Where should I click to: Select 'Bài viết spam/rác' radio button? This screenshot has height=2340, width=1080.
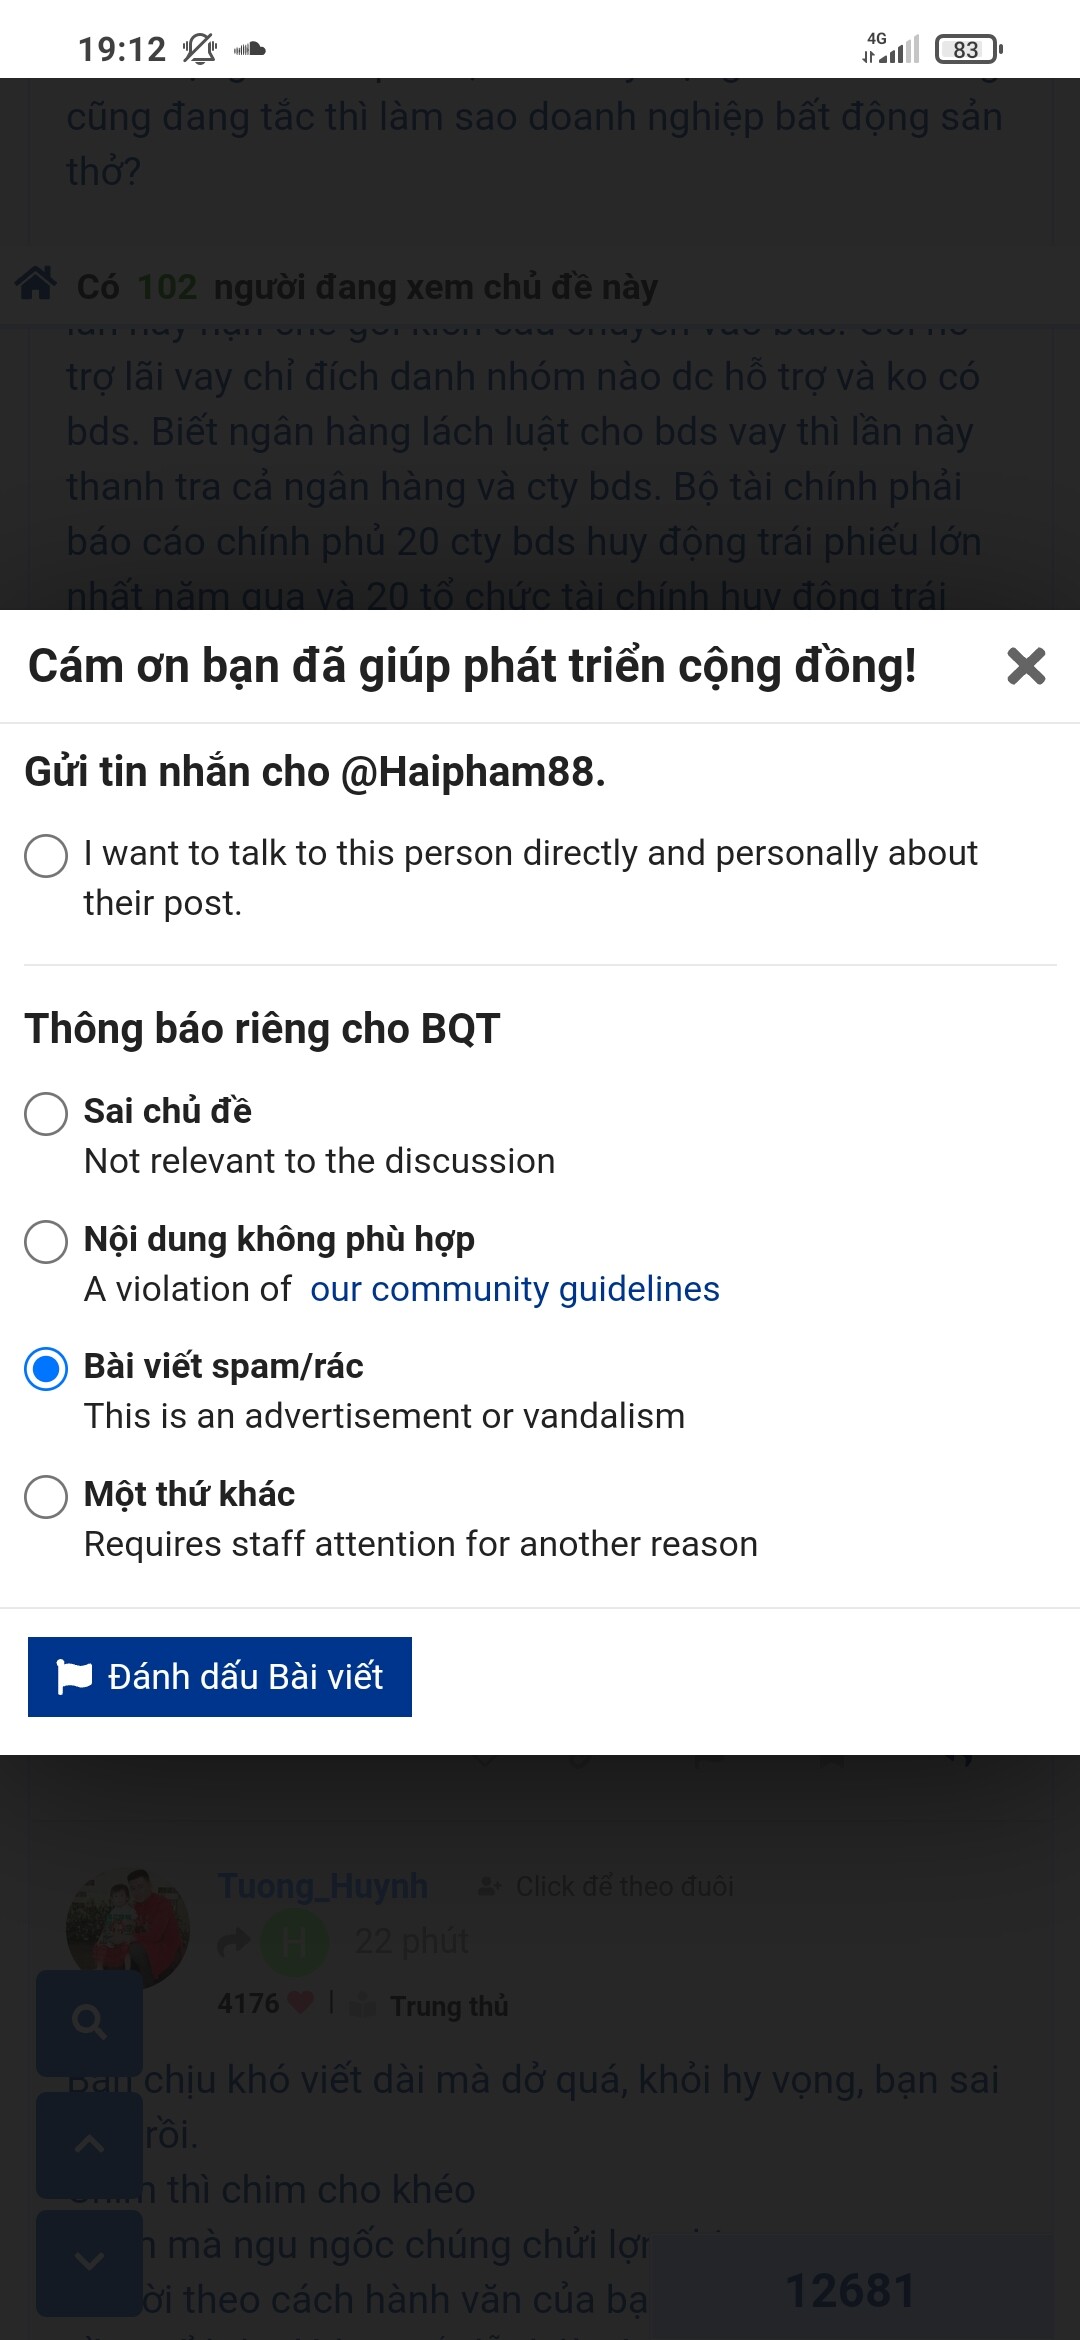46,1369
